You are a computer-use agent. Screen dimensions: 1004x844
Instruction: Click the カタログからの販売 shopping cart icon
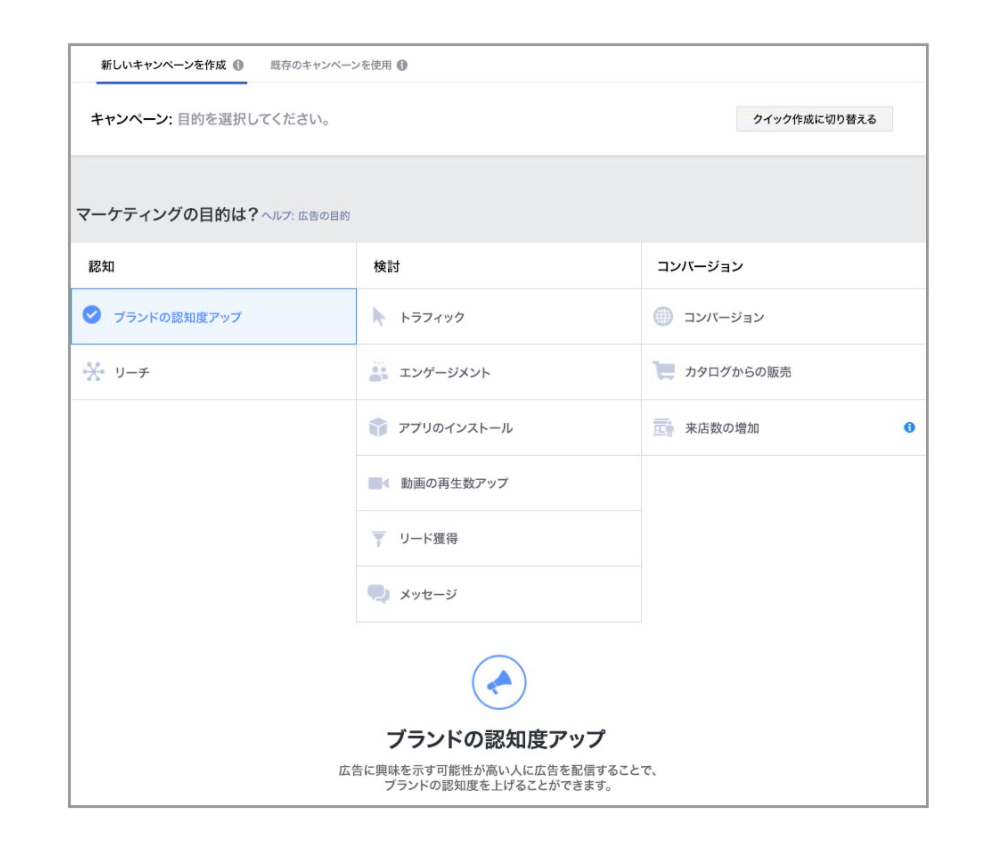coord(663,371)
